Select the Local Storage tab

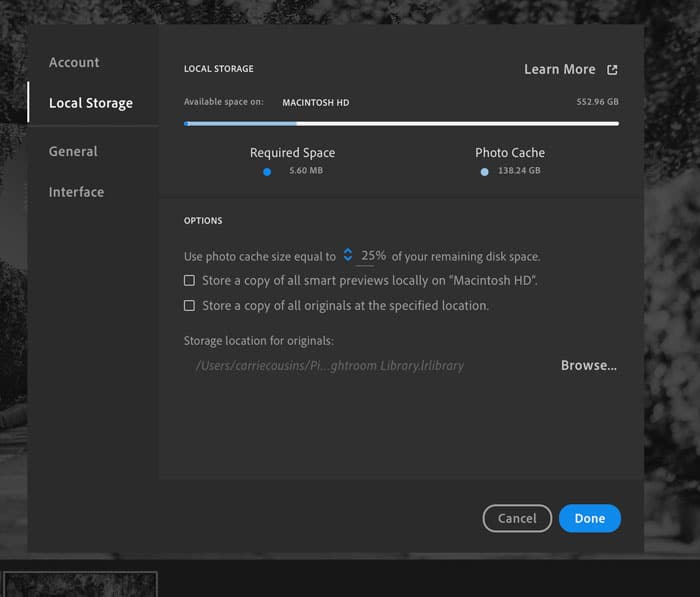pyautogui.click(x=90, y=103)
